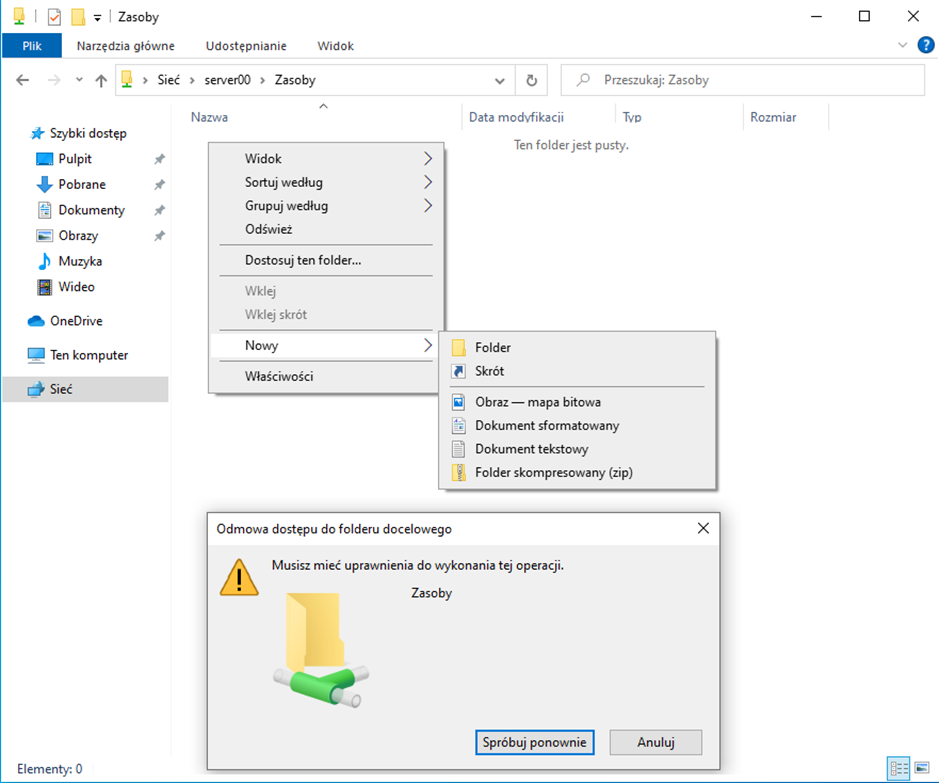Viewport: 939px width, 783px height.
Task: Open the Plik menu tab
Action: pos(32,46)
